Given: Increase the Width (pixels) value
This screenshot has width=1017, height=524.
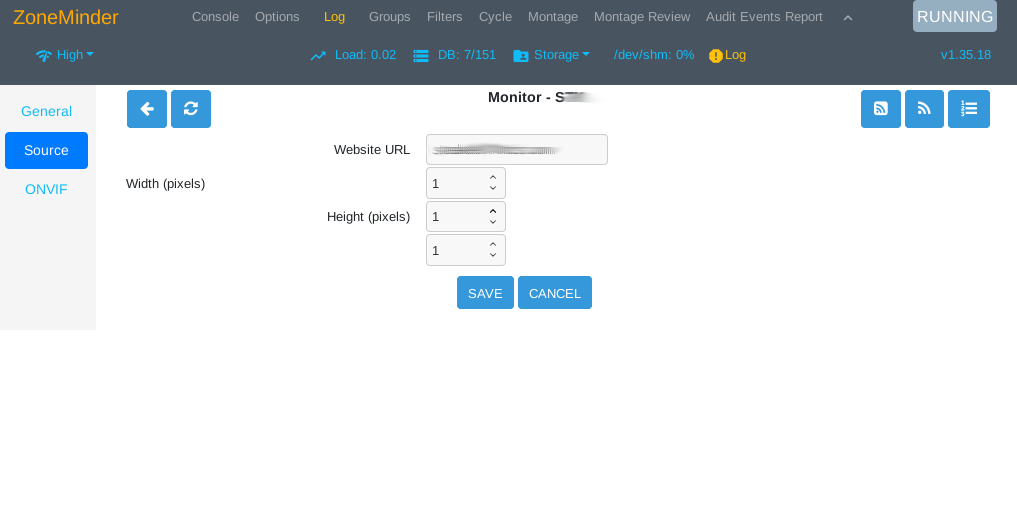Looking at the screenshot, I should (x=493, y=178).
